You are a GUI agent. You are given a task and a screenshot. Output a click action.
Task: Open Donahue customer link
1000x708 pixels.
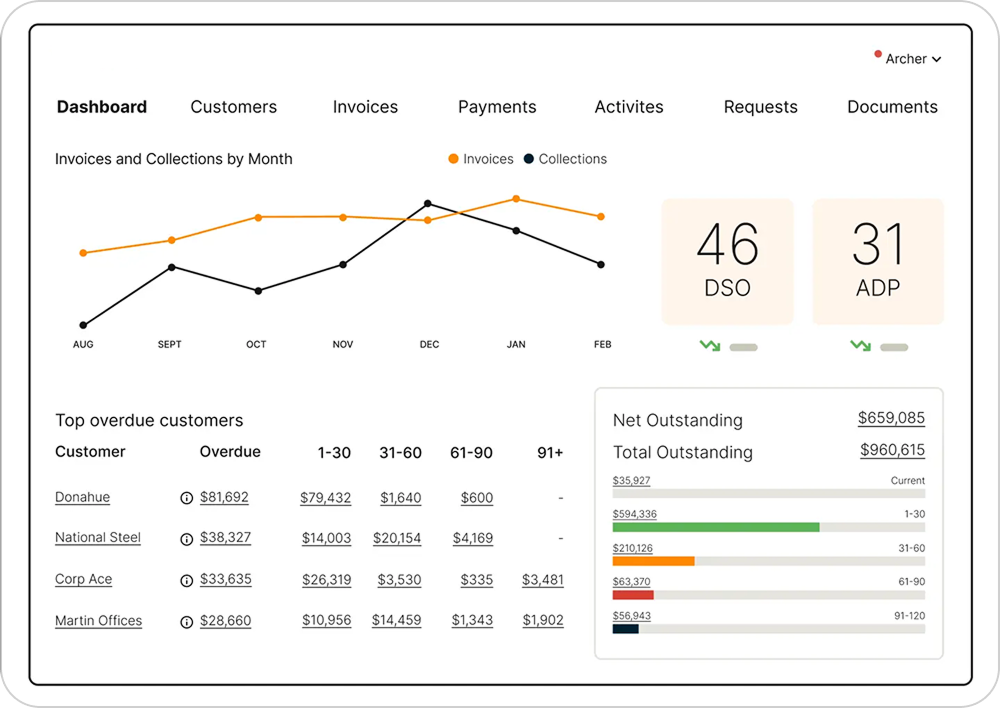pyautogui.click(x=82, y=497)
